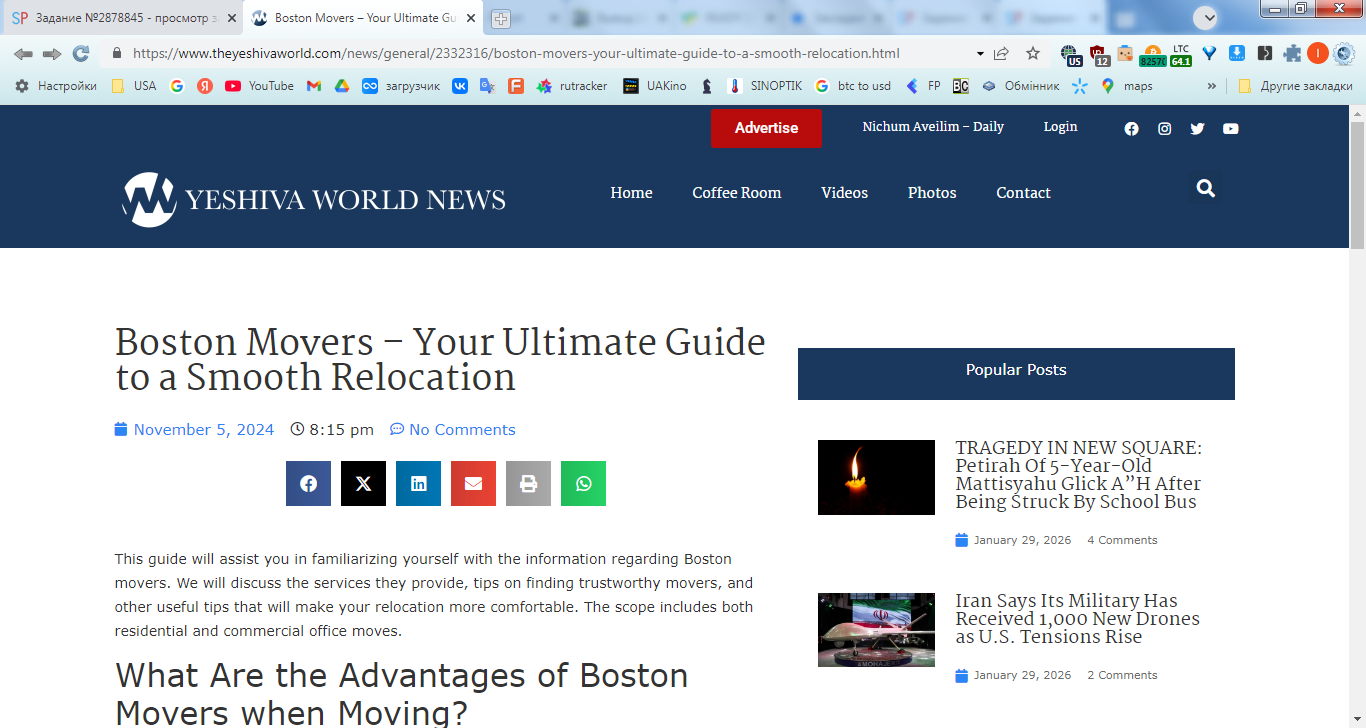Close the Boston Movers tab
This screenshot has width=1366, height=728.
tap(471, 18)
